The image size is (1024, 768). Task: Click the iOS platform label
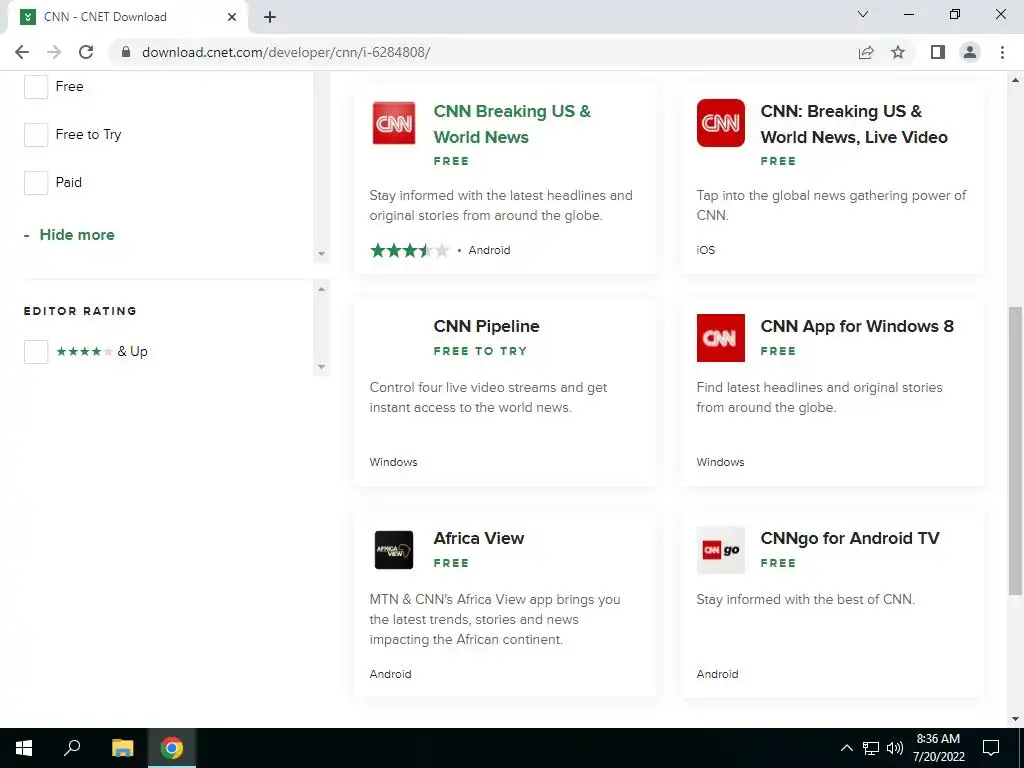706,250
